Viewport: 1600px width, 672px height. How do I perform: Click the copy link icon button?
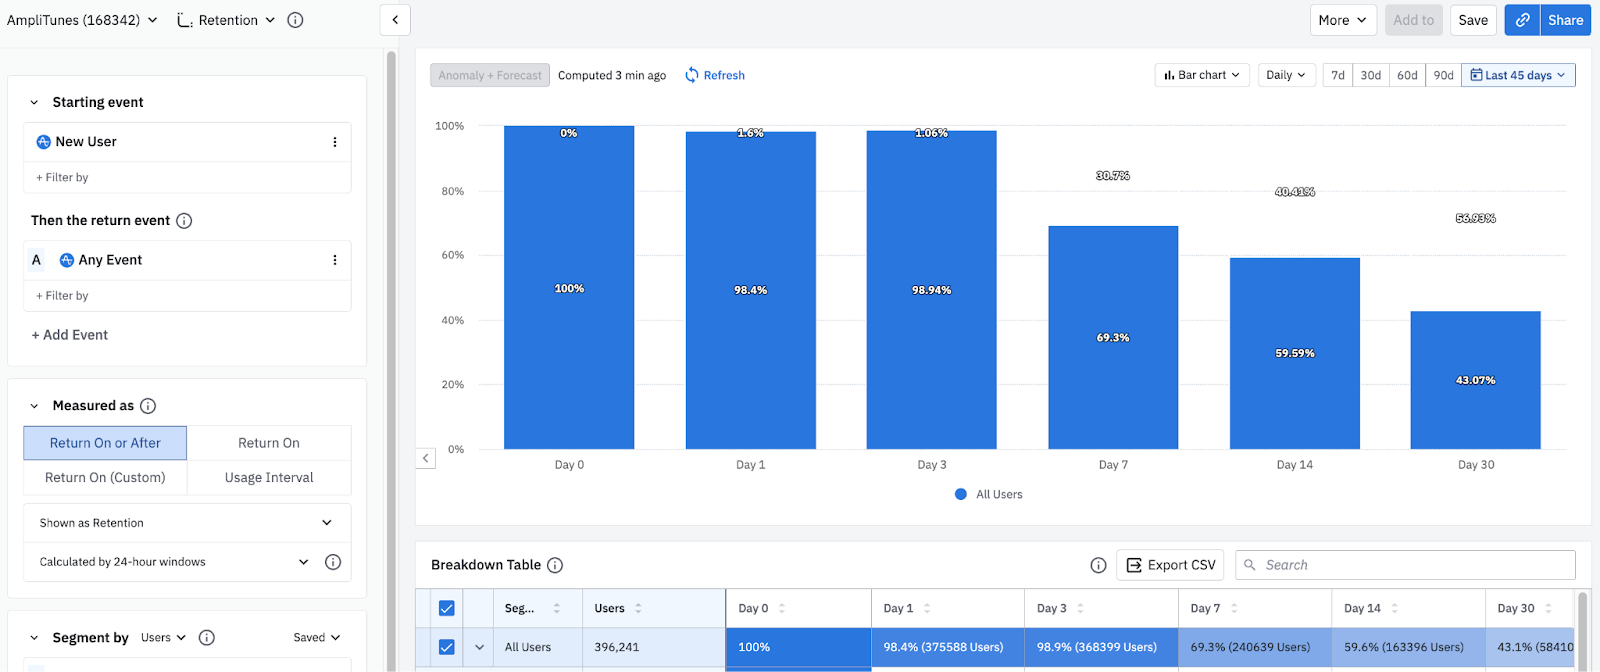click(1522, 20)
